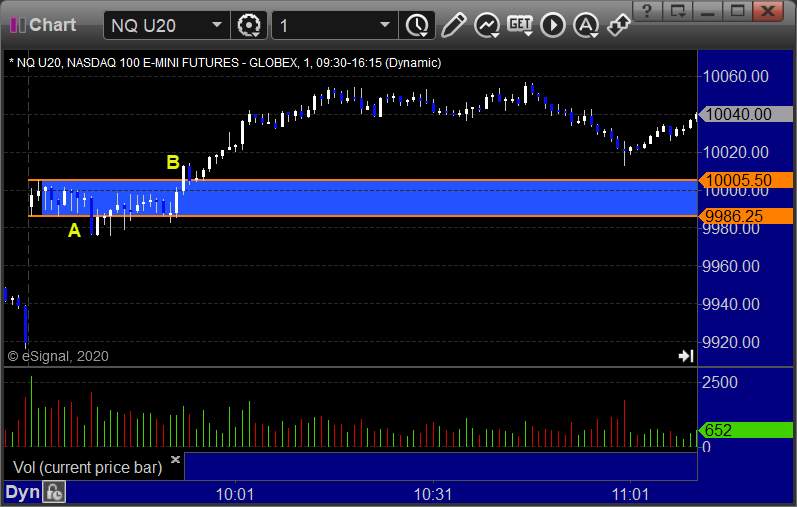Click the Dyn label

click(x=22, y=492)
